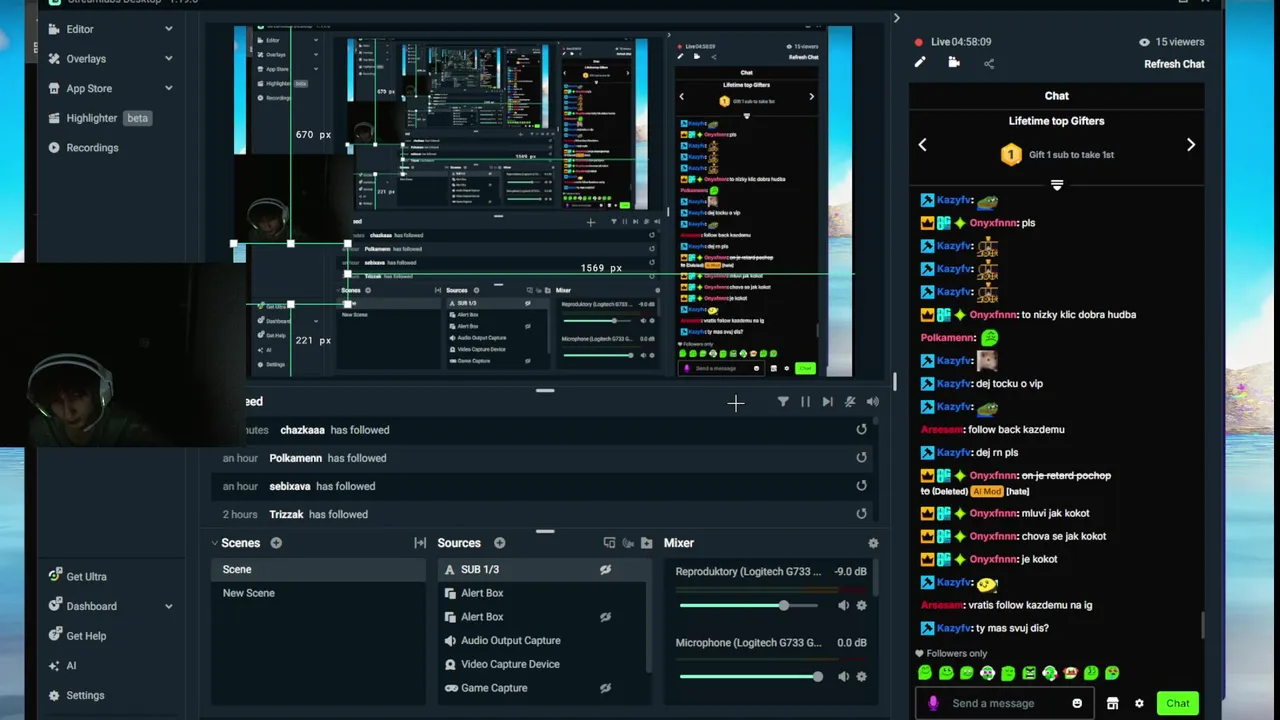Screen dimensions: 1280x720
Task: Click the first icon right of Sources title
Action: coord(609,543)
